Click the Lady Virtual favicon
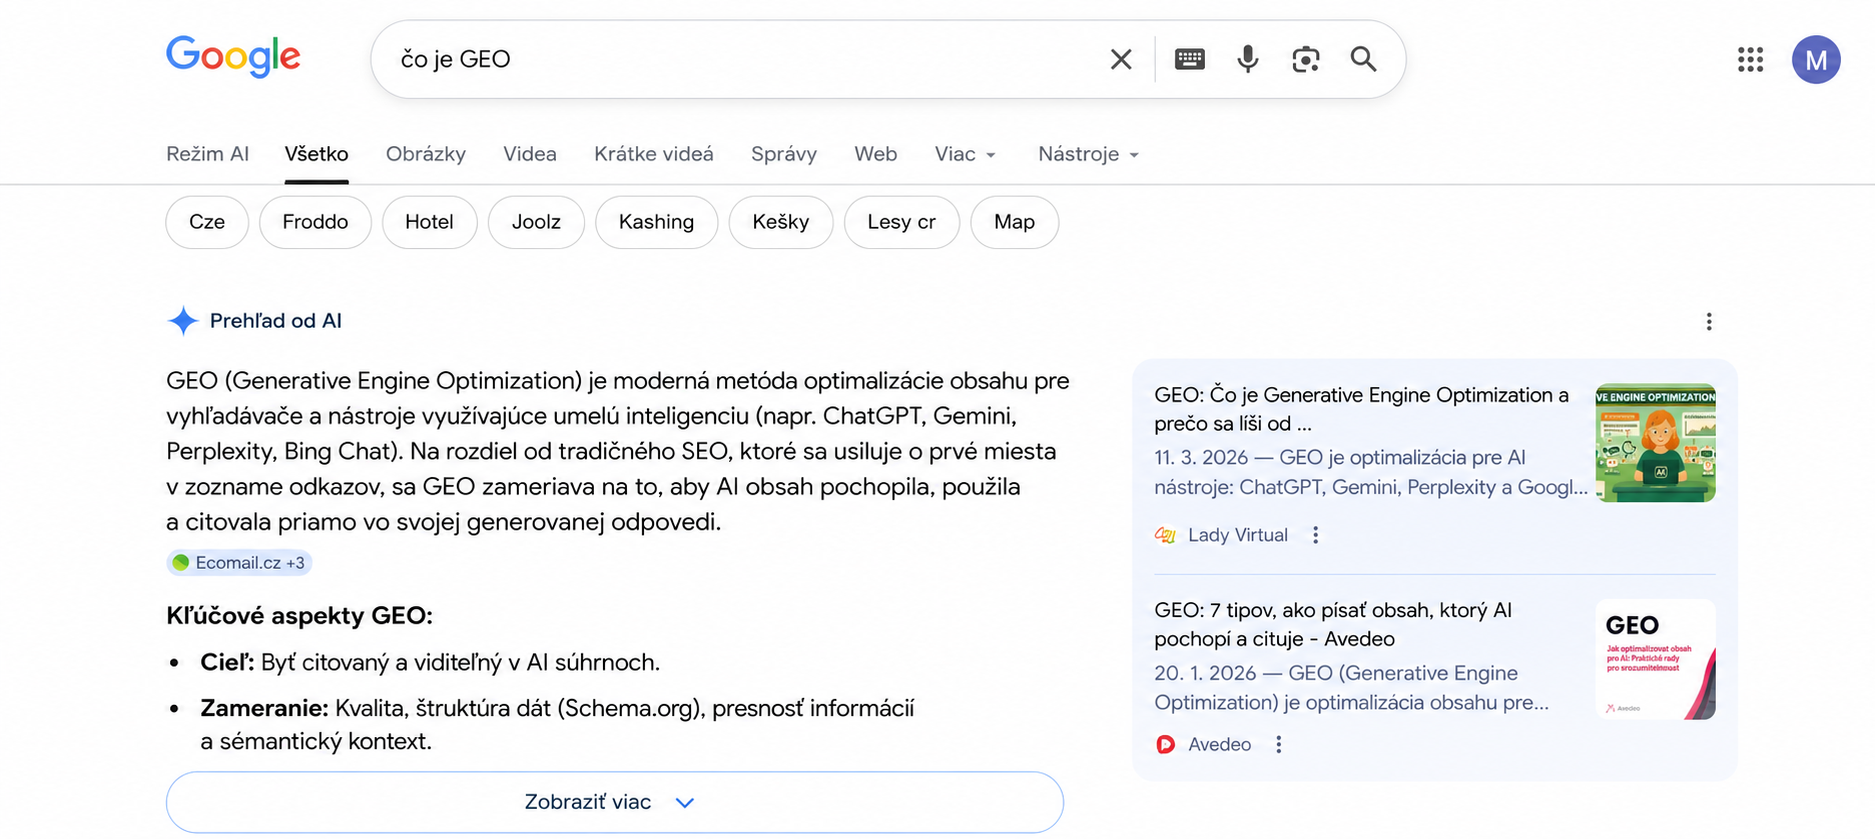Screen dimensions: 1875x839 [1165, 535]
